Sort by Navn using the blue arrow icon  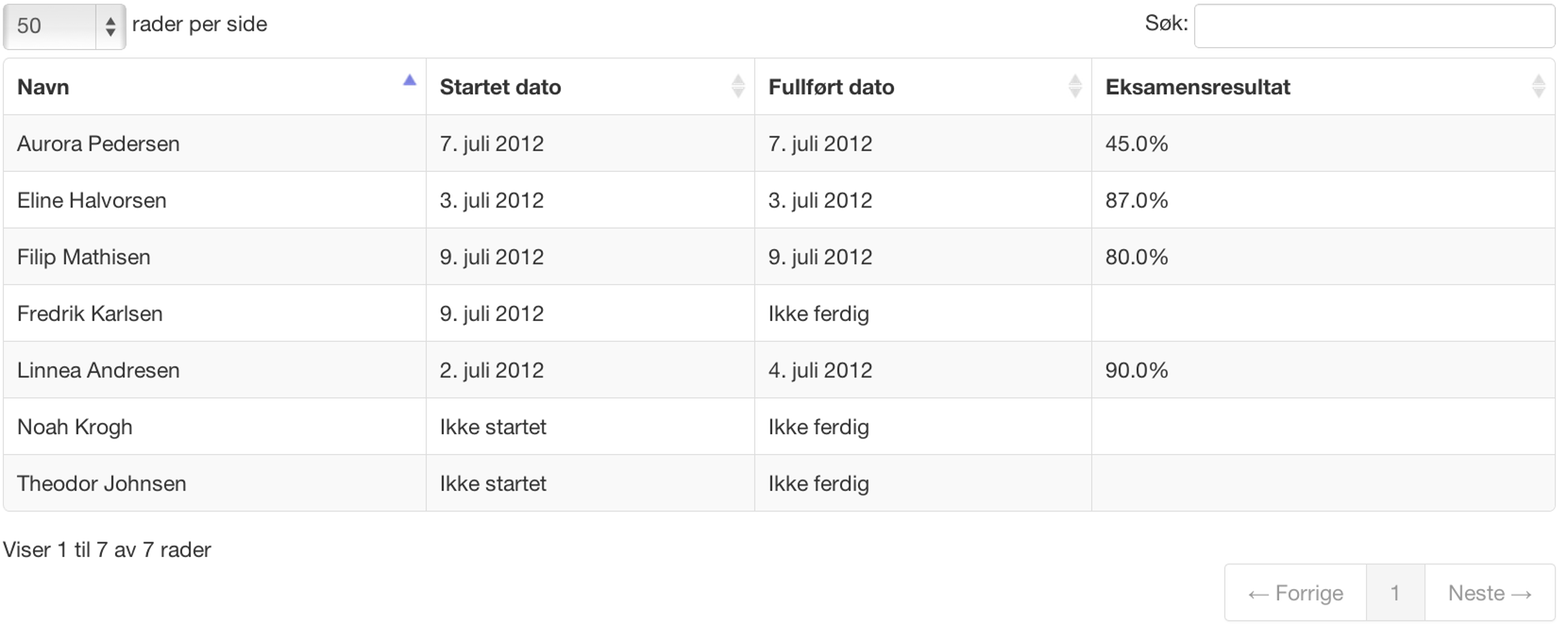[409, 80]
